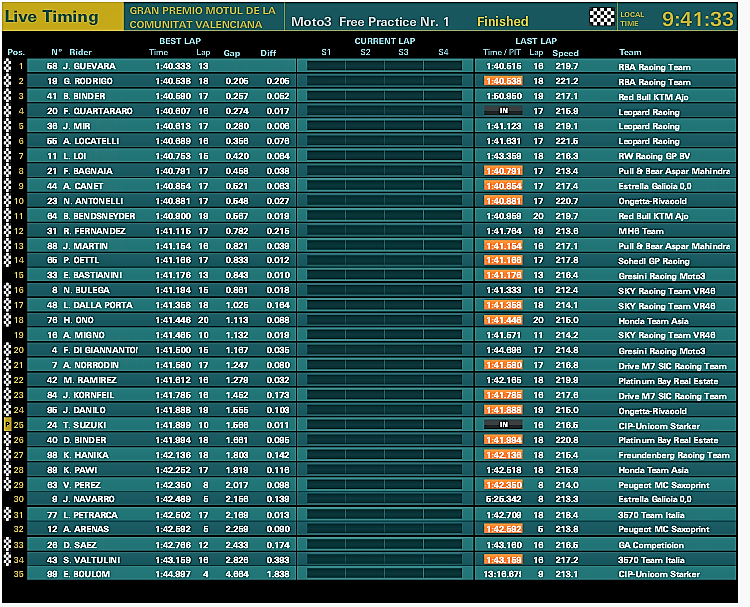The width and height of the screenshot is (750, 607).
Task: Click the finish flag icon on L. LOI's row
Action: coord(7,156)
